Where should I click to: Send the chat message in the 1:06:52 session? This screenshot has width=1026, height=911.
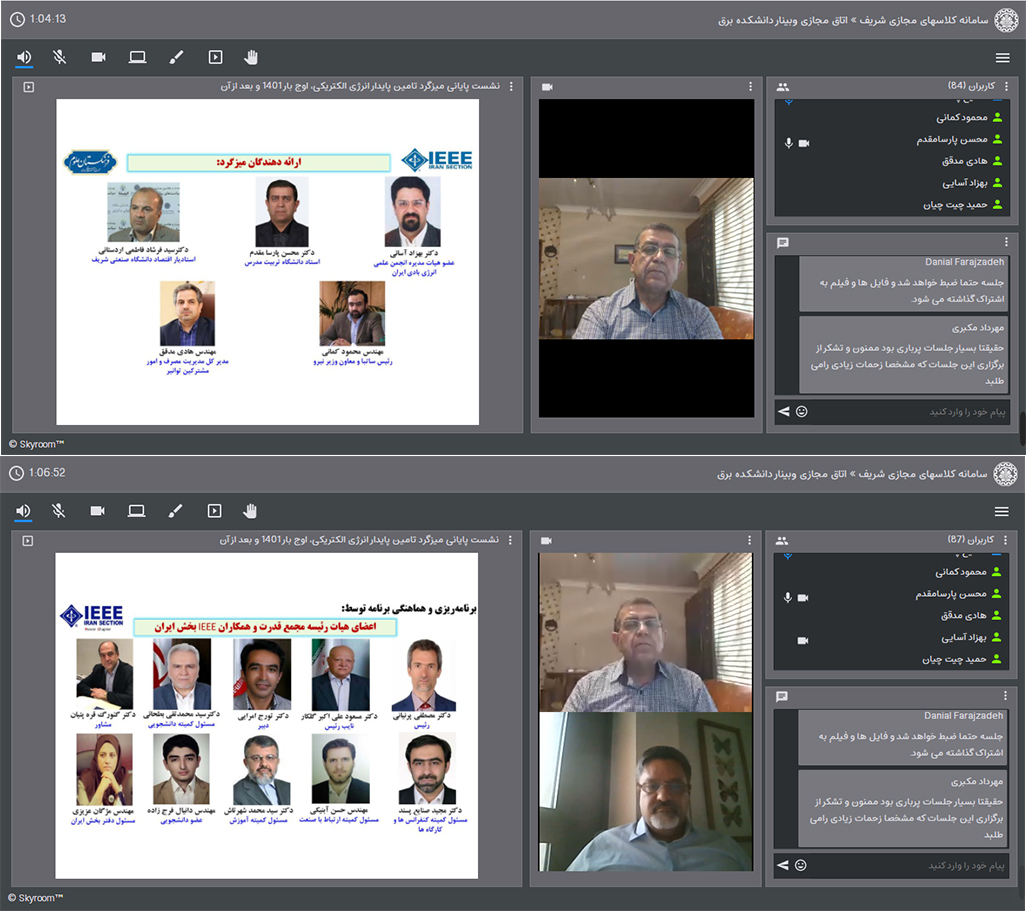(x=783, y=865)
